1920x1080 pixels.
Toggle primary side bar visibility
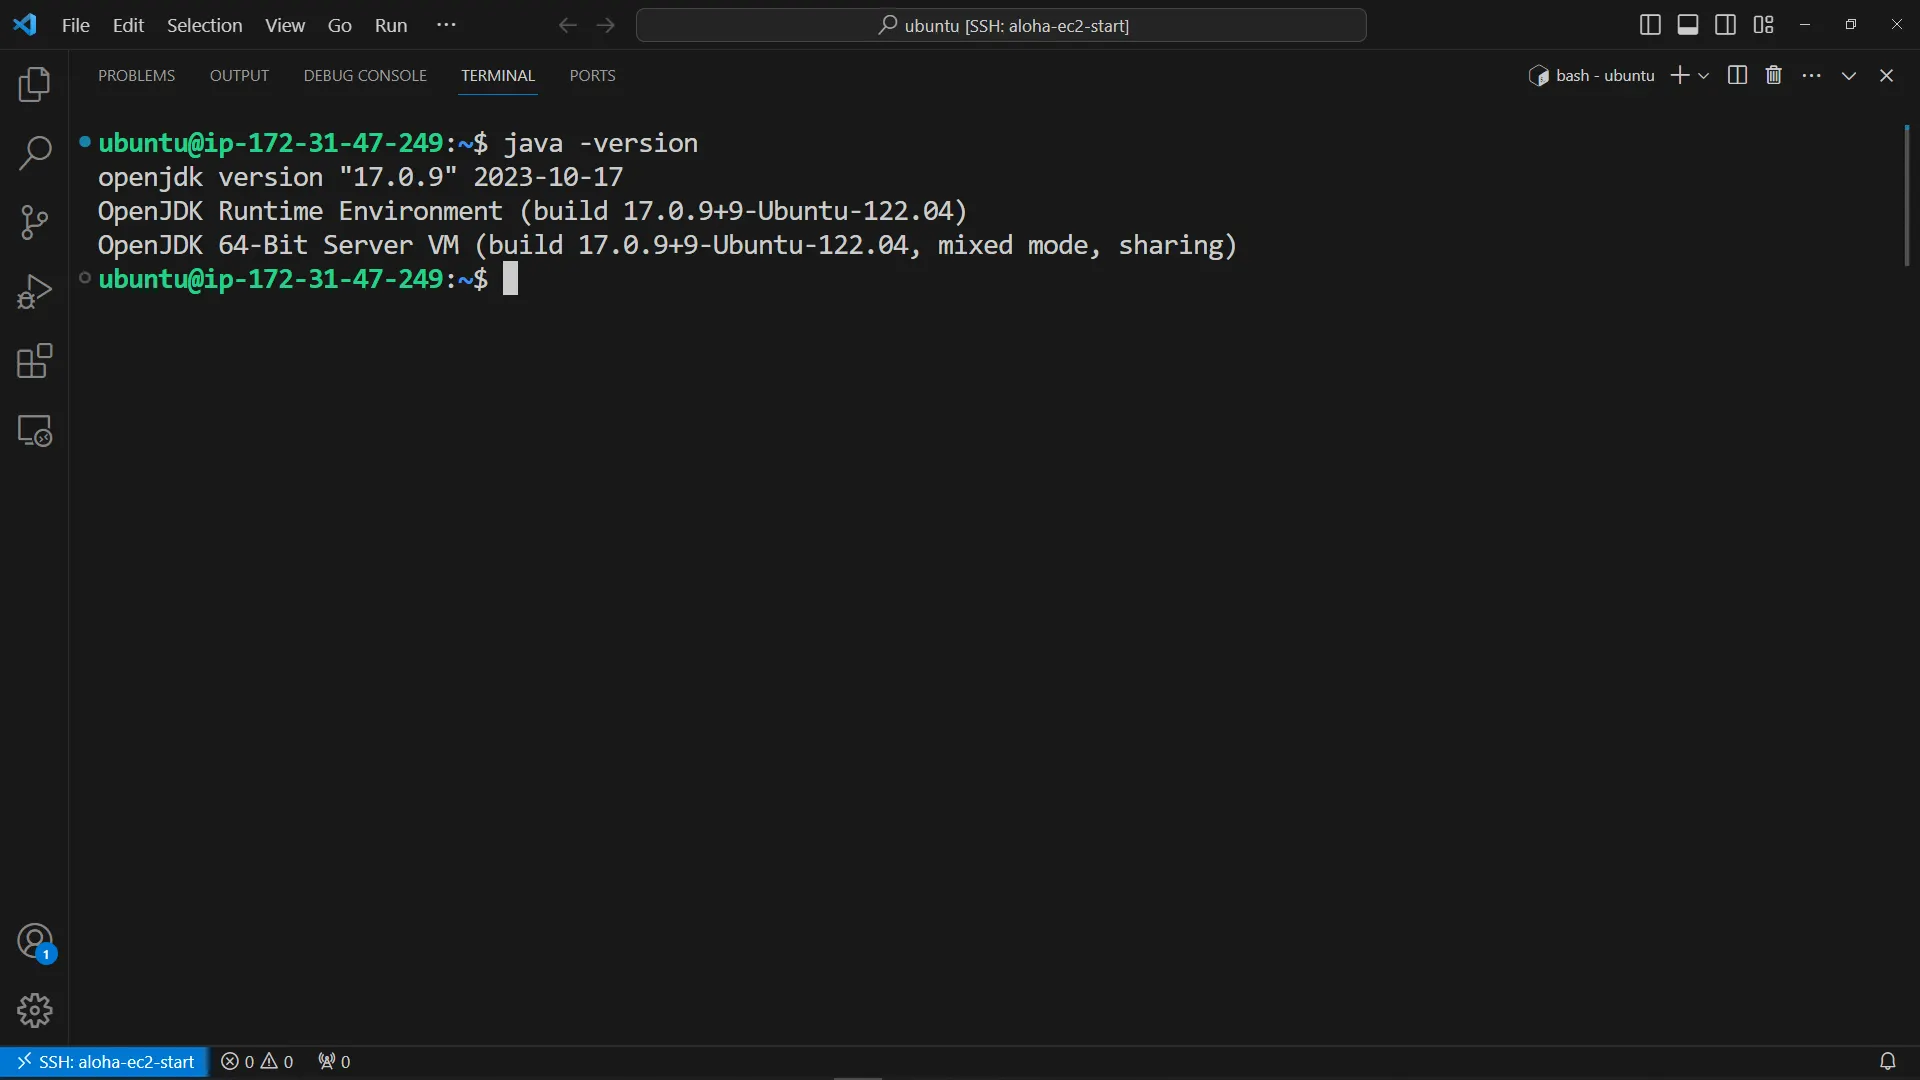[1650, 25]
